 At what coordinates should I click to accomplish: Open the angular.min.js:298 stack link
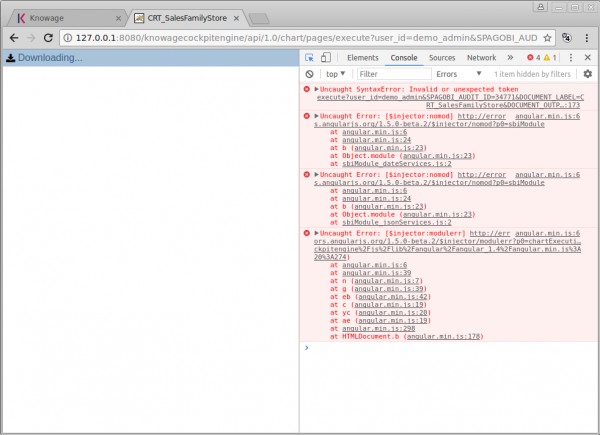(x=378, y=329)
